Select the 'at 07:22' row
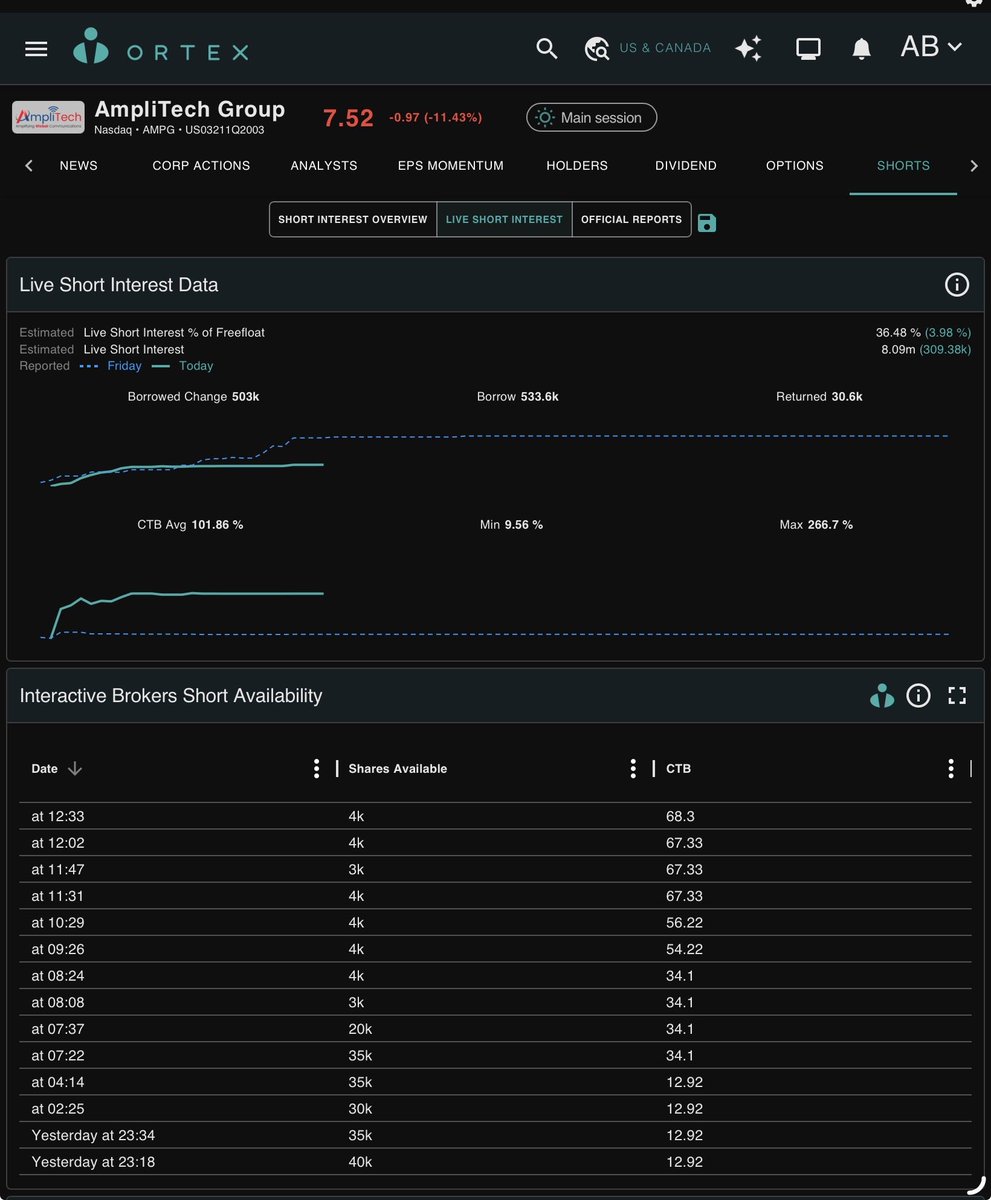This screenshot has height=1200, width=991. [x=495, y=1056]
